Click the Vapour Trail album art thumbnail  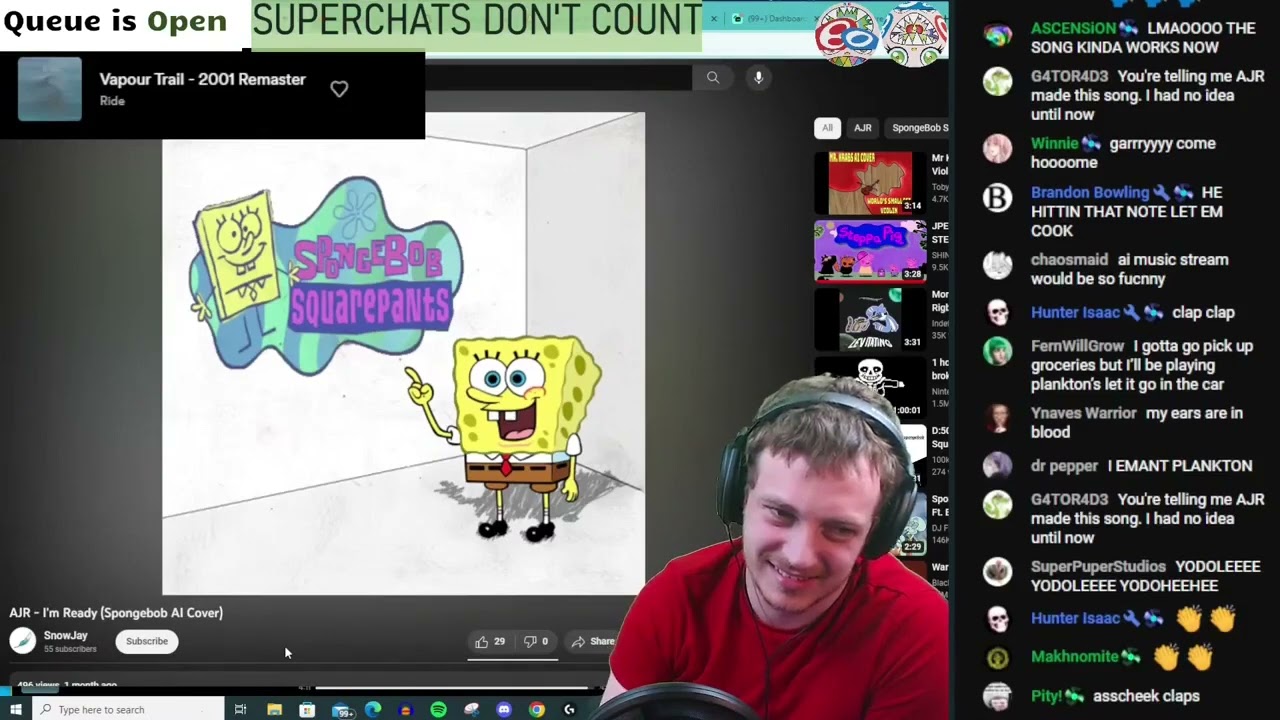pyautogui.click(x=50, y=89)
